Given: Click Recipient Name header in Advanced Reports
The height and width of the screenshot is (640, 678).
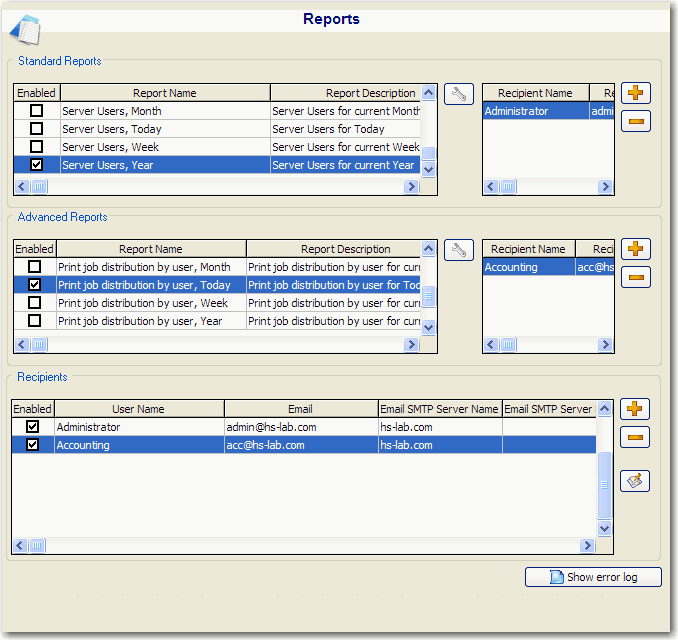Looking at the screenshot, I should pyautogui.click(x=529, y=249).
